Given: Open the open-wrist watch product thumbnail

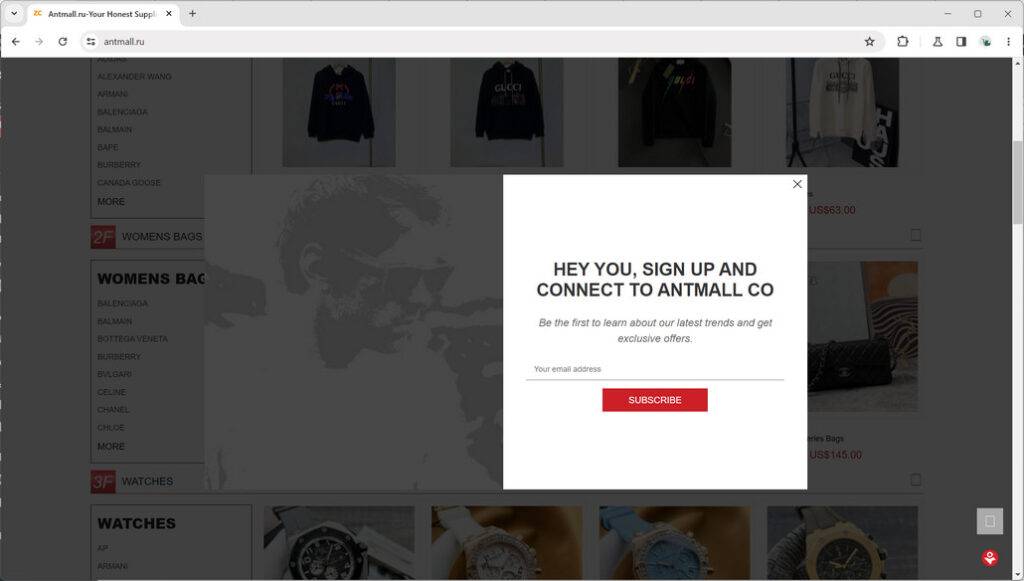Looking at the screenshot, I should [x=338, y=543].
